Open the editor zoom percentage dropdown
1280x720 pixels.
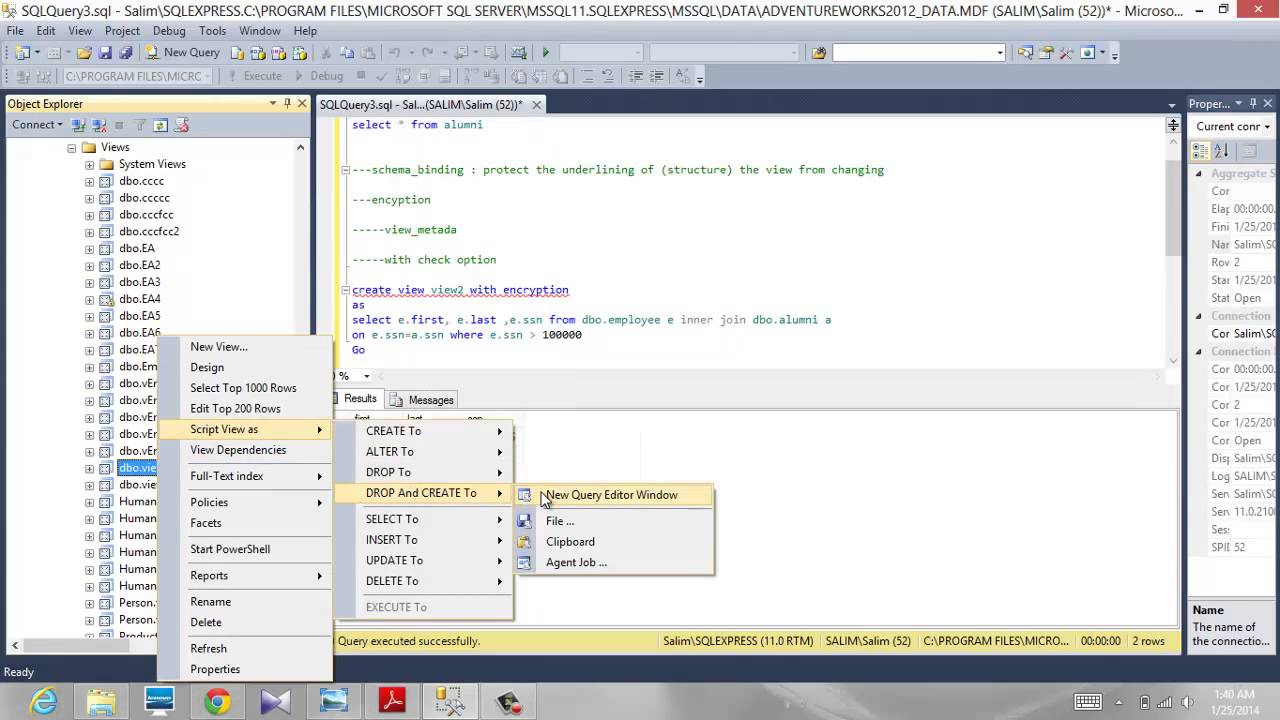(366, 376)
